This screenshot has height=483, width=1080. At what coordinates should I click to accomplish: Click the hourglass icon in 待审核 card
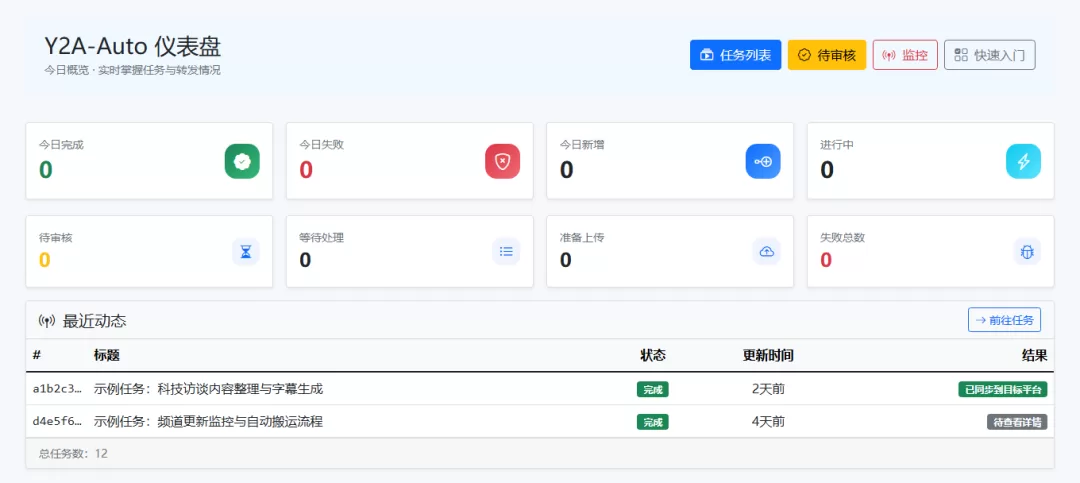click(246, 251)
